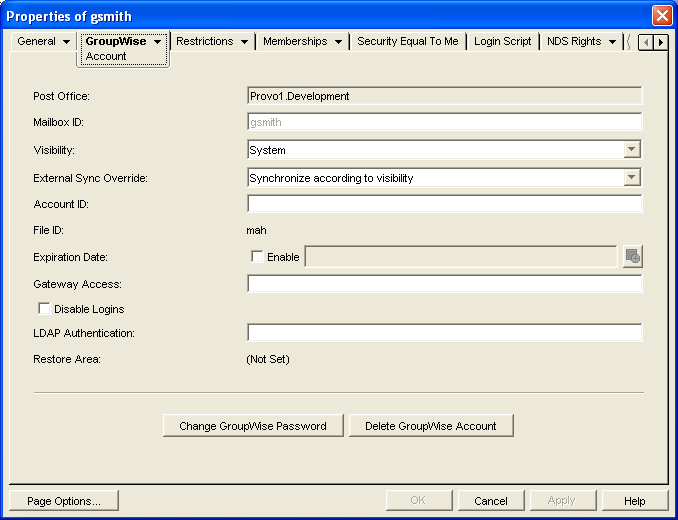Go to the Security Equal To Me tab
This screenshot has width=678, height=520.
pyautogui.click(x=408, y=41)
